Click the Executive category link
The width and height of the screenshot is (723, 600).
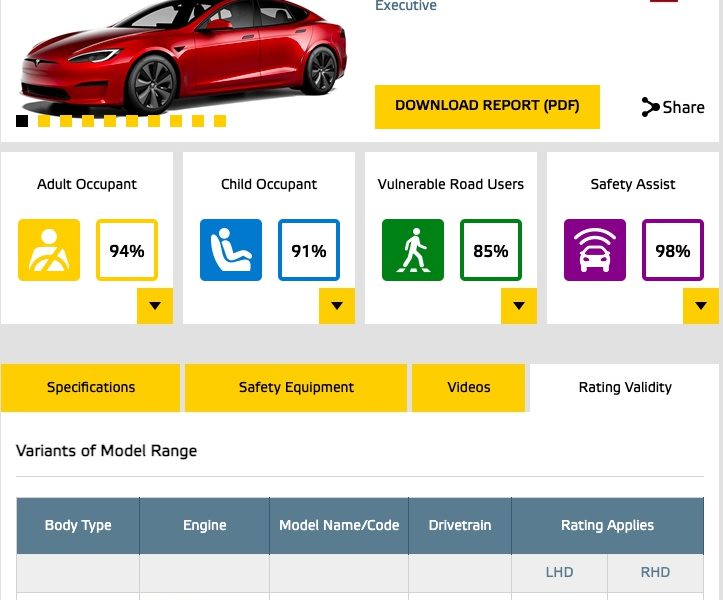point(406,6)
